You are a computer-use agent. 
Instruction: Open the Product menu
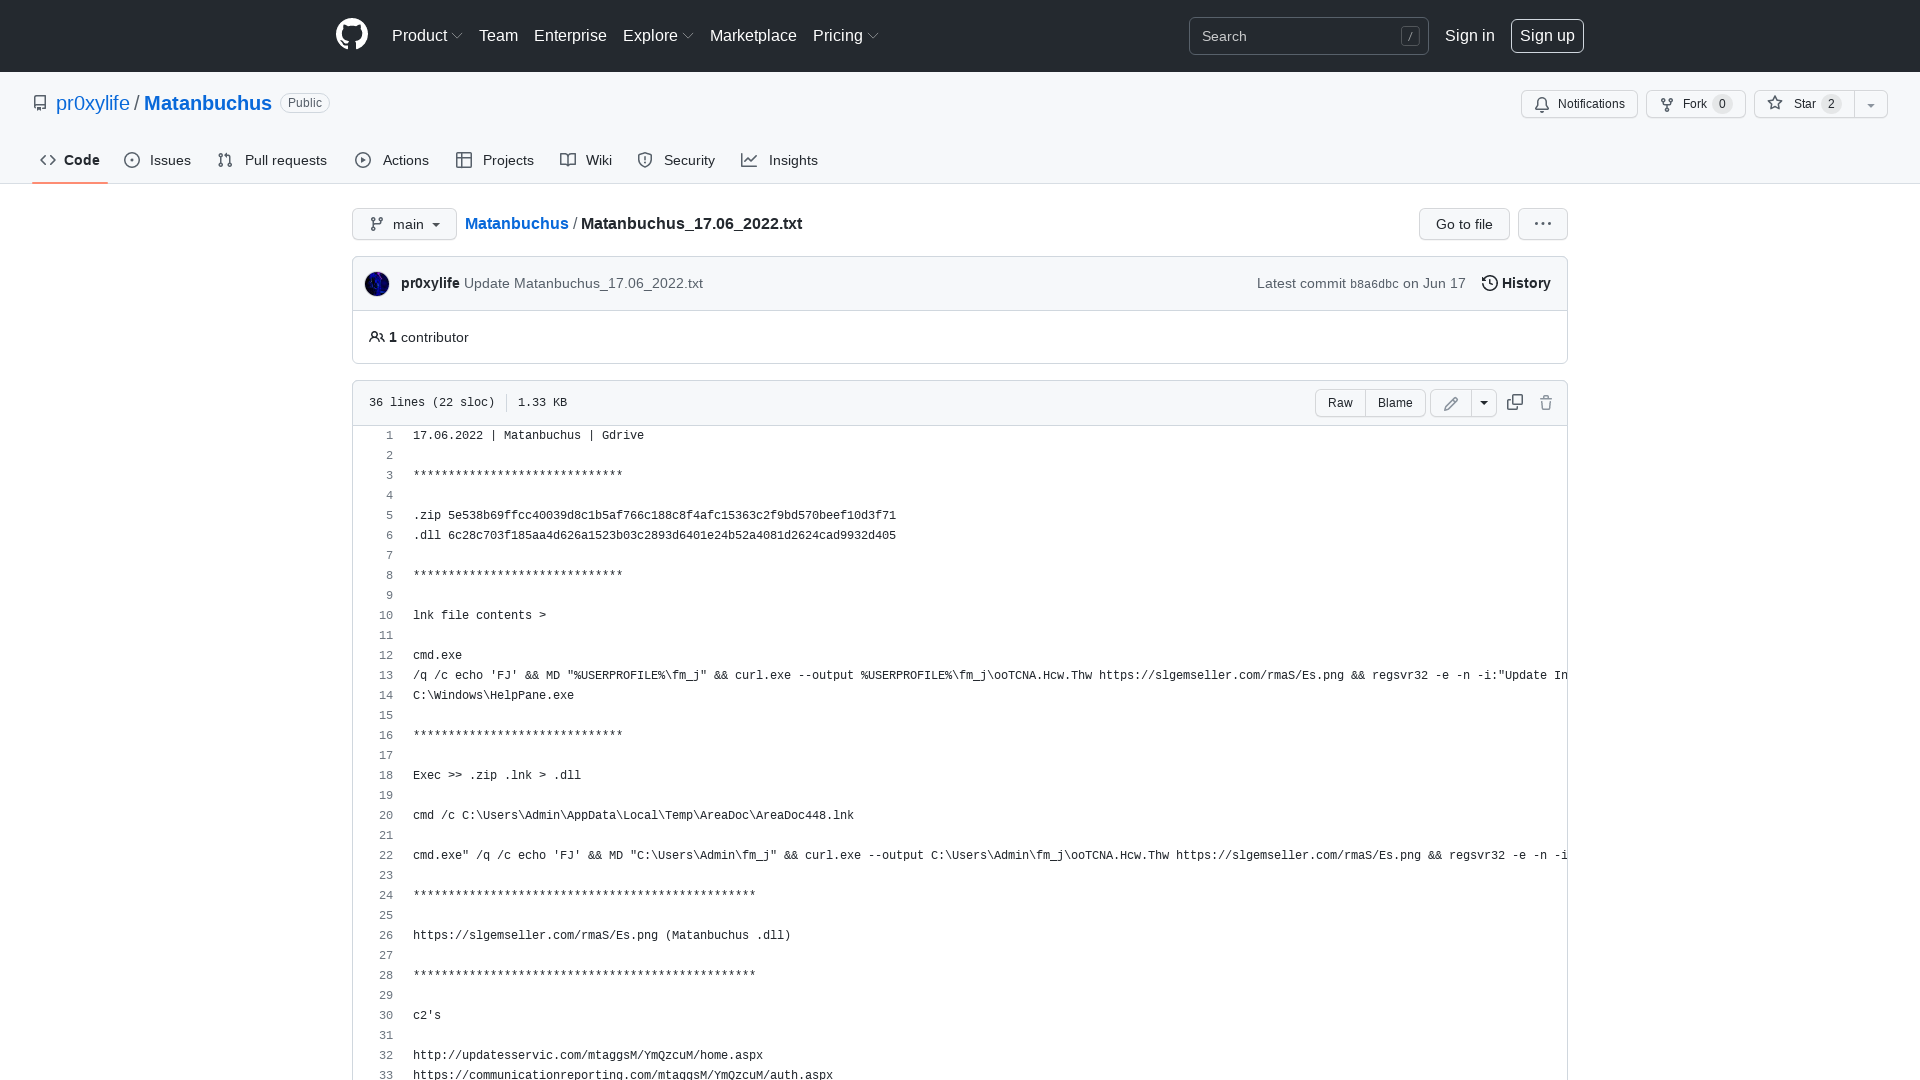click(427, 35)
